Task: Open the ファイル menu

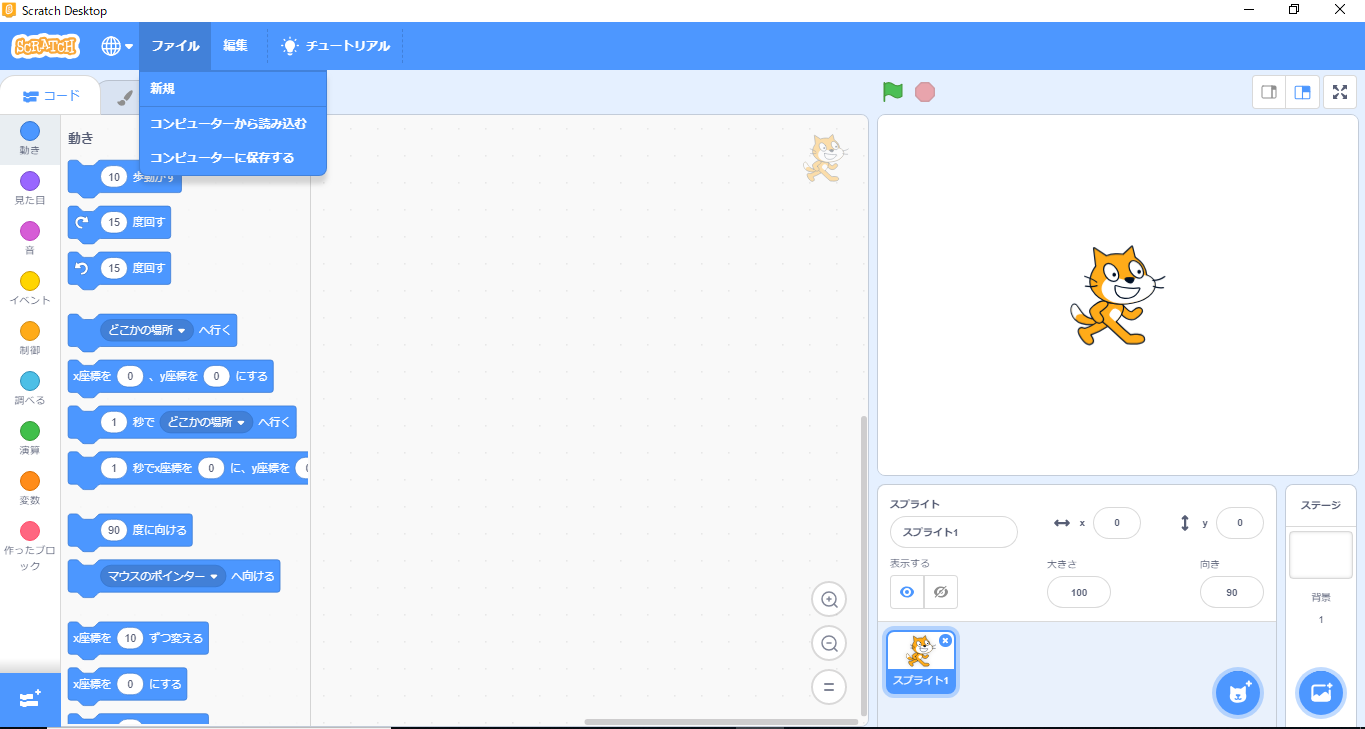Action: coord(175,46)
